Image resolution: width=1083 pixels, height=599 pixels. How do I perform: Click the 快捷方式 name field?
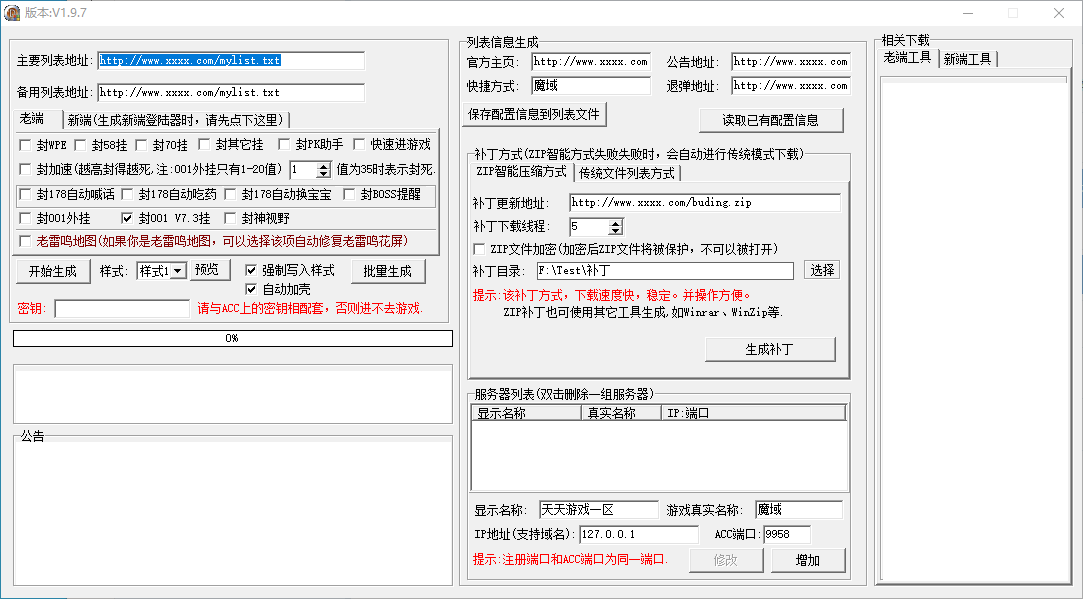(x=591, y=86)
